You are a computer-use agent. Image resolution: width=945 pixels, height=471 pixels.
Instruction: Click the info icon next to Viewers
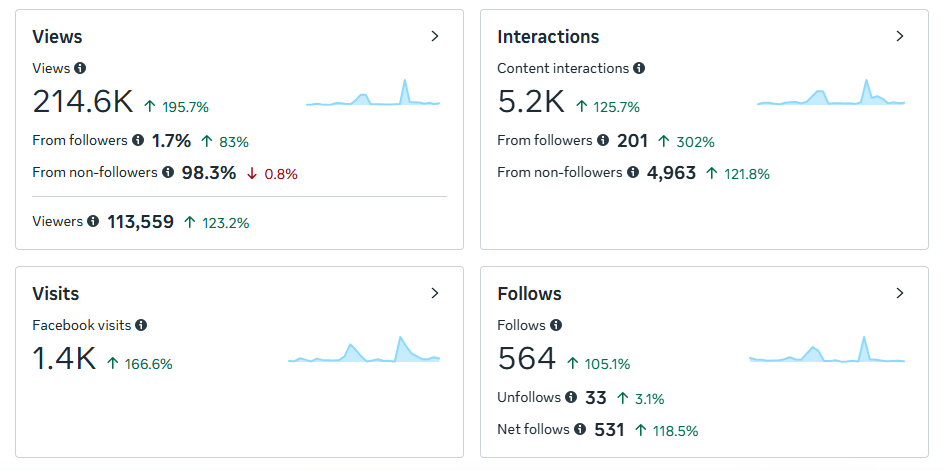pos(93,221)
